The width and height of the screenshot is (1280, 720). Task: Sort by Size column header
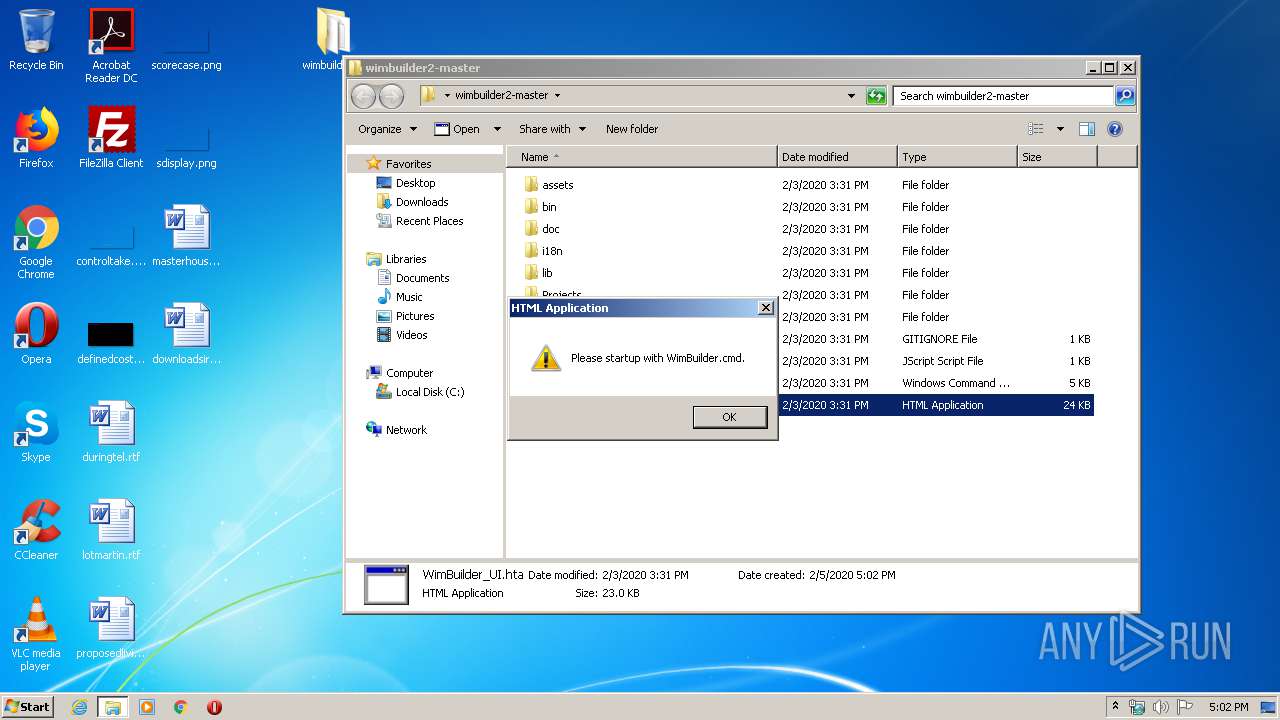tap(1057, 157)
